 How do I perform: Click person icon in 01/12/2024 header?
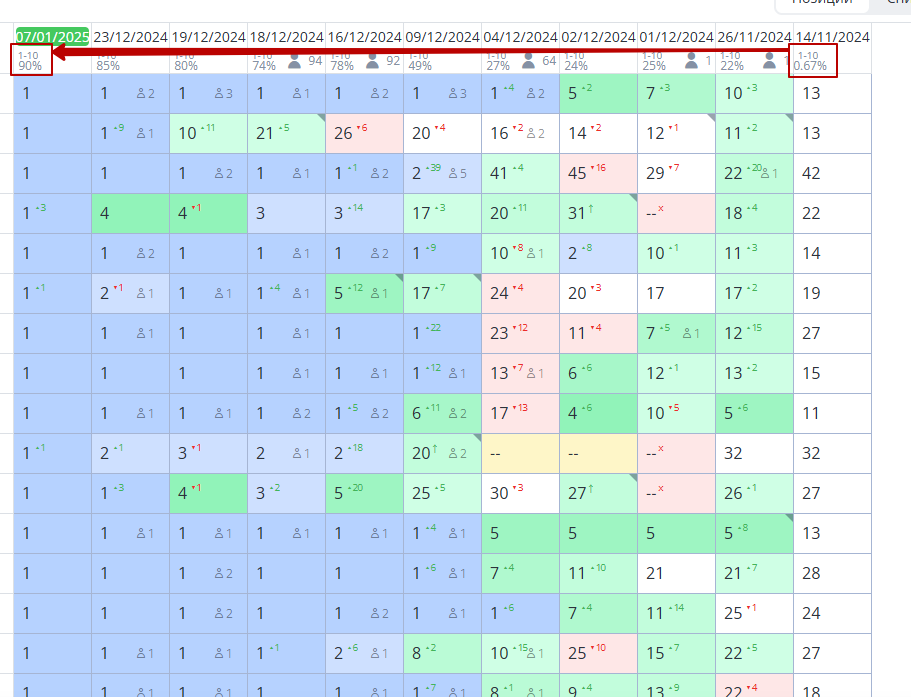pyautogui.click(x=691, y=60)
